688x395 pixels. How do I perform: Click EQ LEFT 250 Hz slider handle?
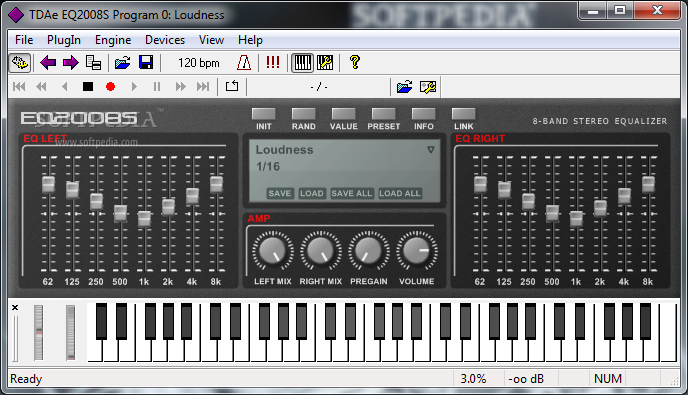[x=96, y=201]
